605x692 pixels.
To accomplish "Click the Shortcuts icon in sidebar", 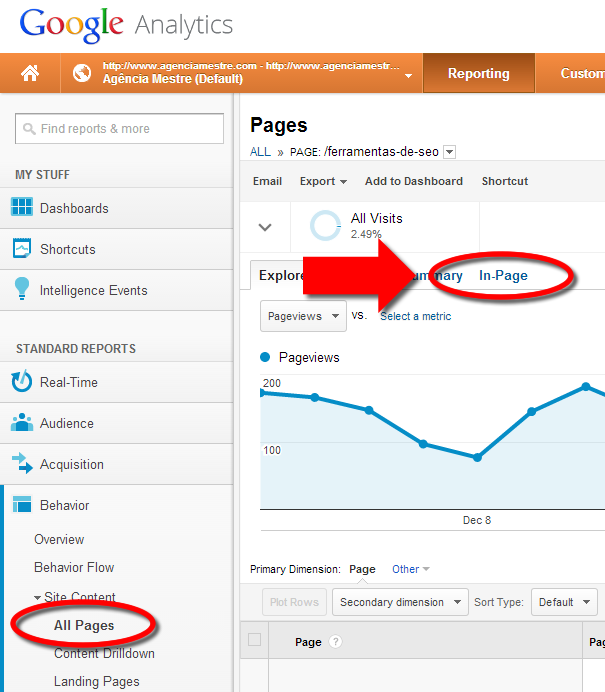I will tap(21, 249).
